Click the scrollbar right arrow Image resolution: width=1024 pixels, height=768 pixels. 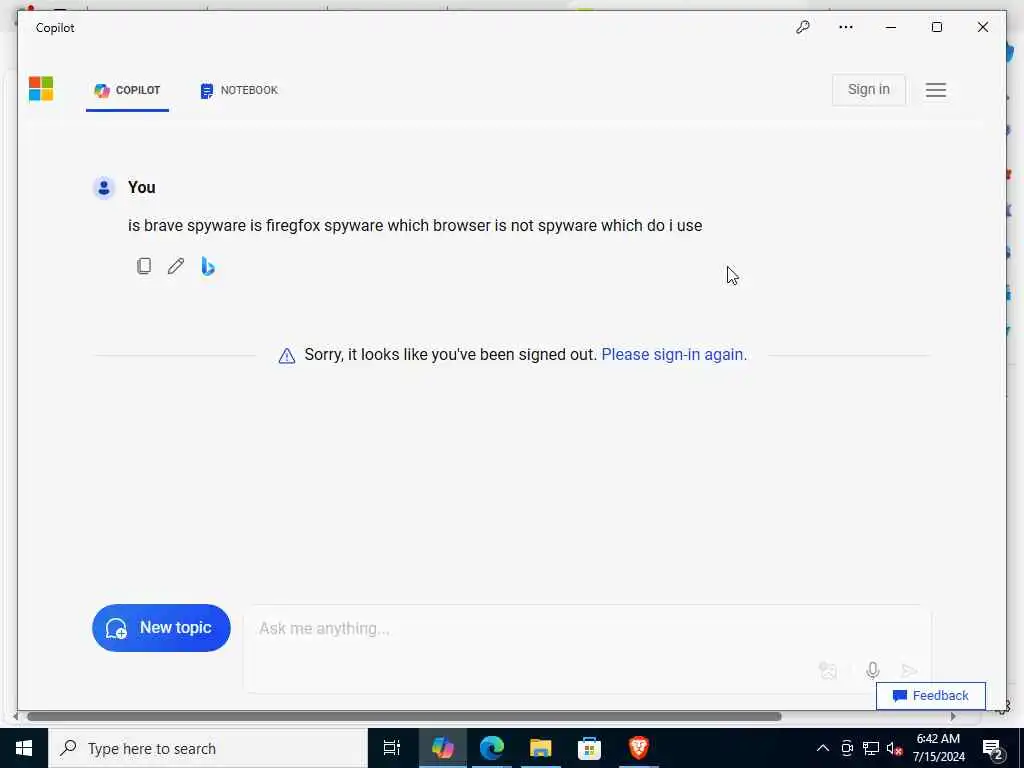[953, 716]
